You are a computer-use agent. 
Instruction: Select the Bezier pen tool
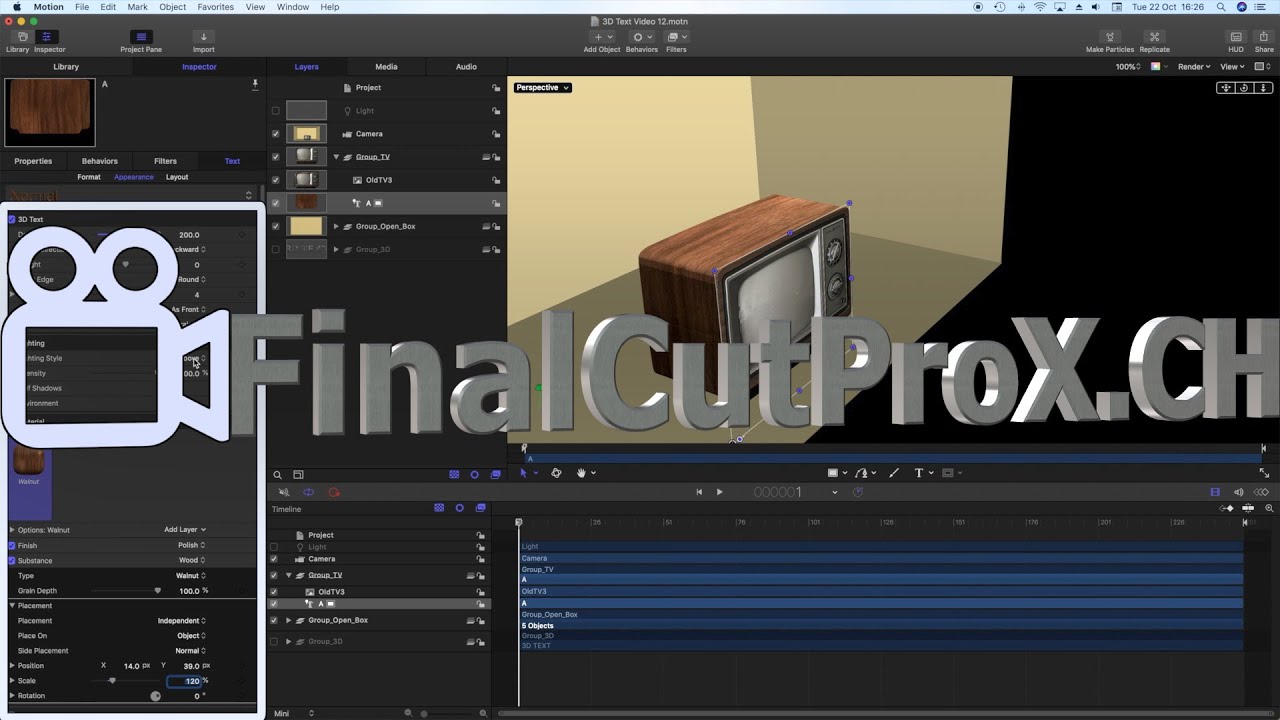tap(861, 473)
